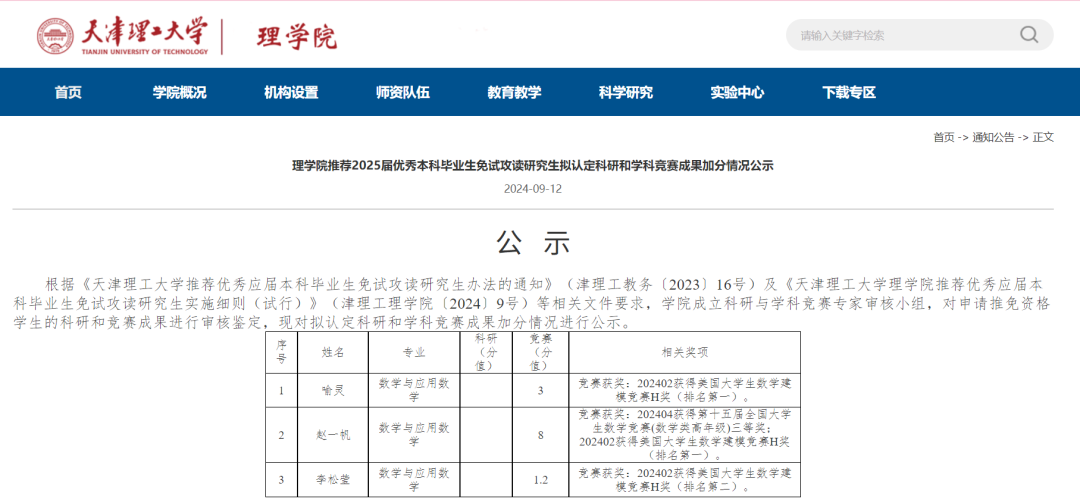
Task: Click the 公示 heading
Action: click(534, 242)
